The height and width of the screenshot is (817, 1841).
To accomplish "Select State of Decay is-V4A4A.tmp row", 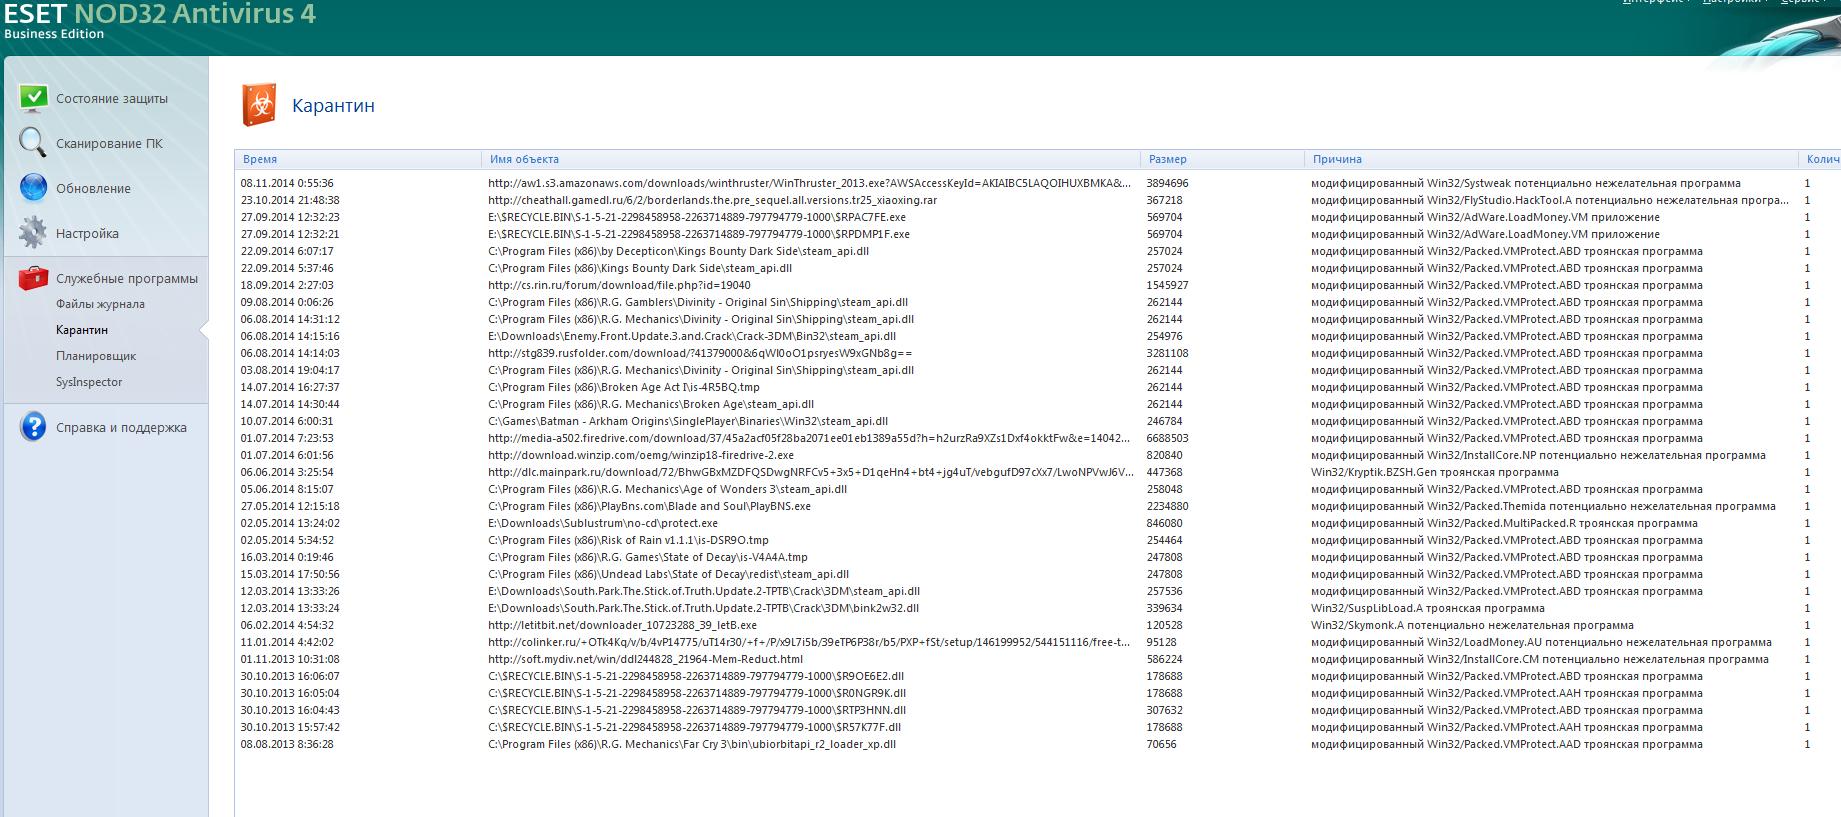I will pos(1038,558).
